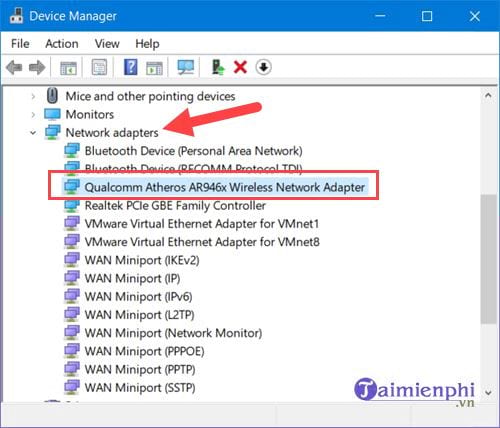The height and width of the screenshot is (428, 500).
Task: Collapse the Network adapters category
Action: [x=33, y=133]
